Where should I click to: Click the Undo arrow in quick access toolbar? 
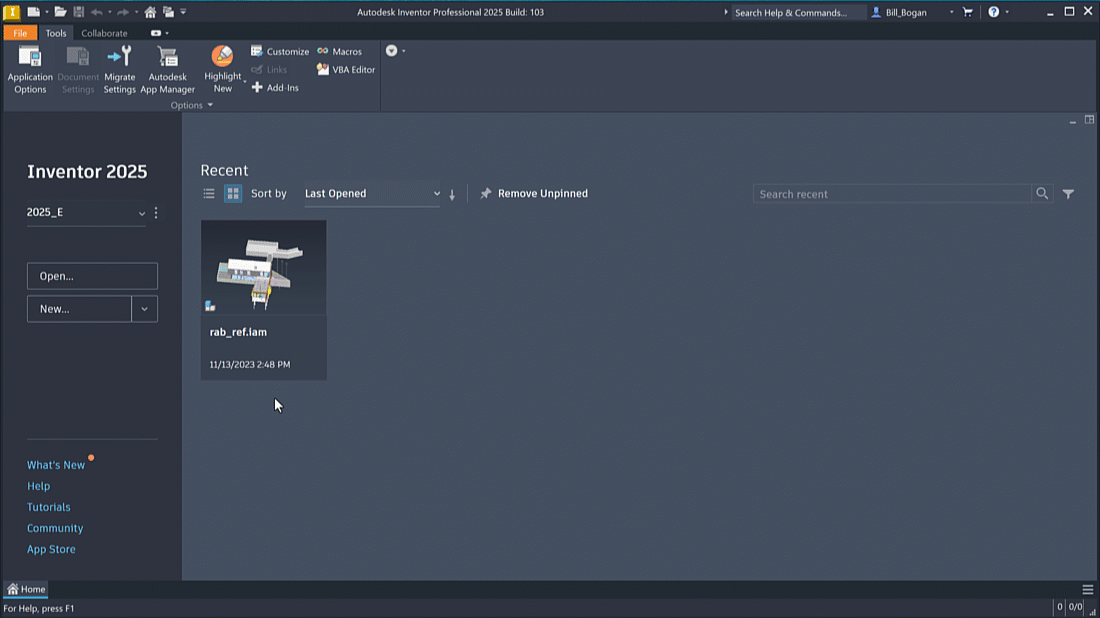[97, 12]
